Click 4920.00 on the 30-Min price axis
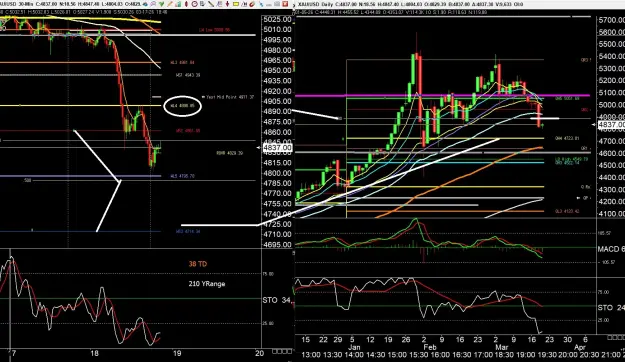 click(x=277, y=91)
